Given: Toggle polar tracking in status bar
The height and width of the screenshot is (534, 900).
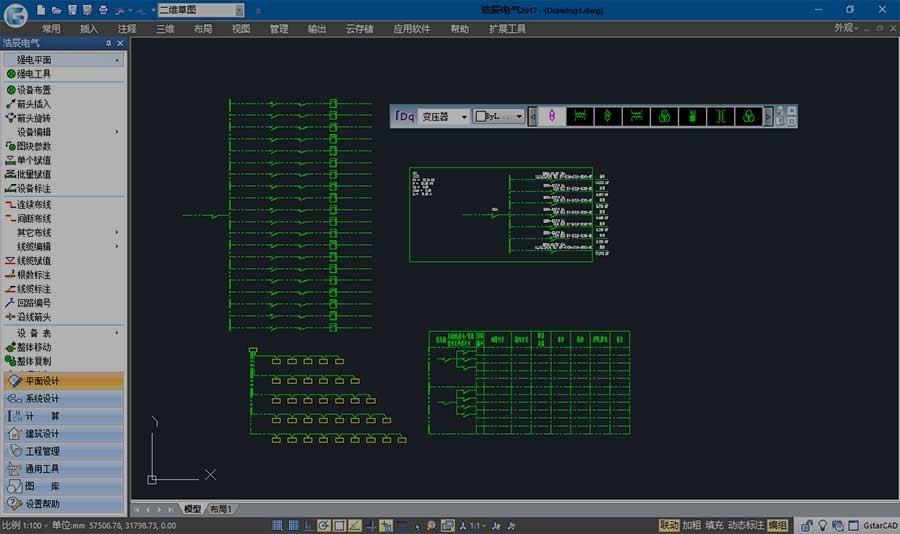Looking at the screenshot, I should (324, 525).
